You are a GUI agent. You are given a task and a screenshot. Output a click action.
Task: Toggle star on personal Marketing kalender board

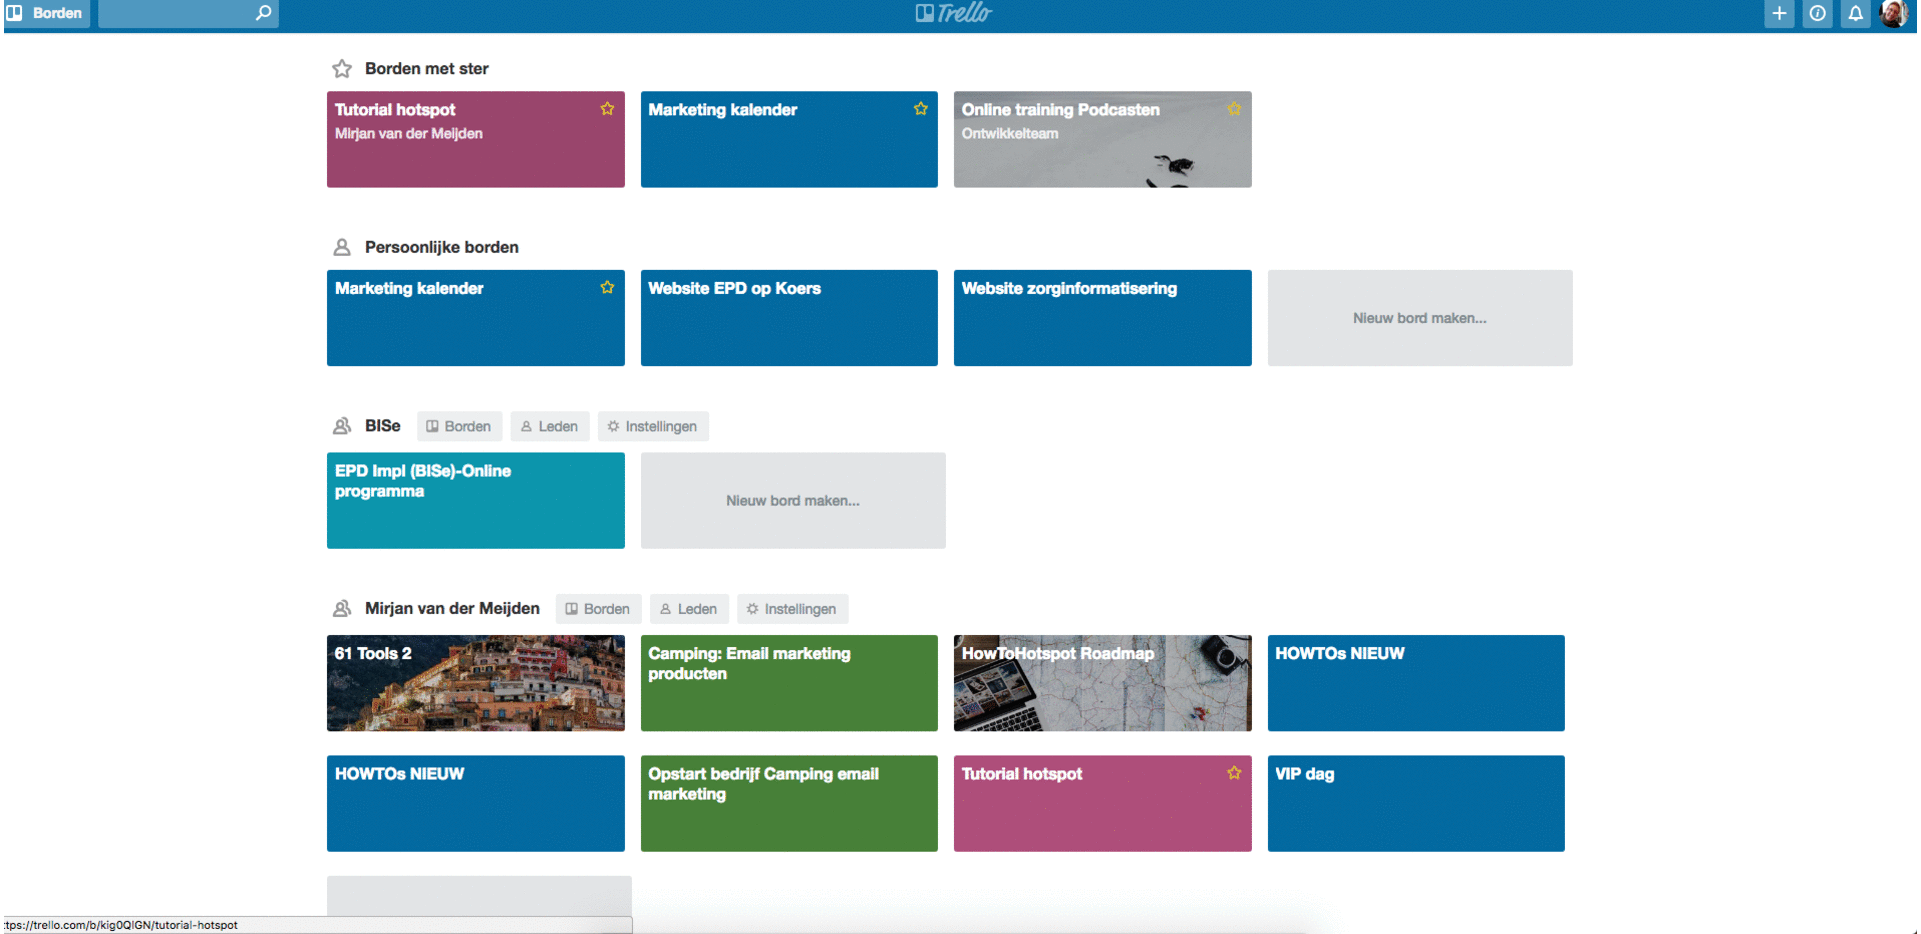click(x=607, y=288)
